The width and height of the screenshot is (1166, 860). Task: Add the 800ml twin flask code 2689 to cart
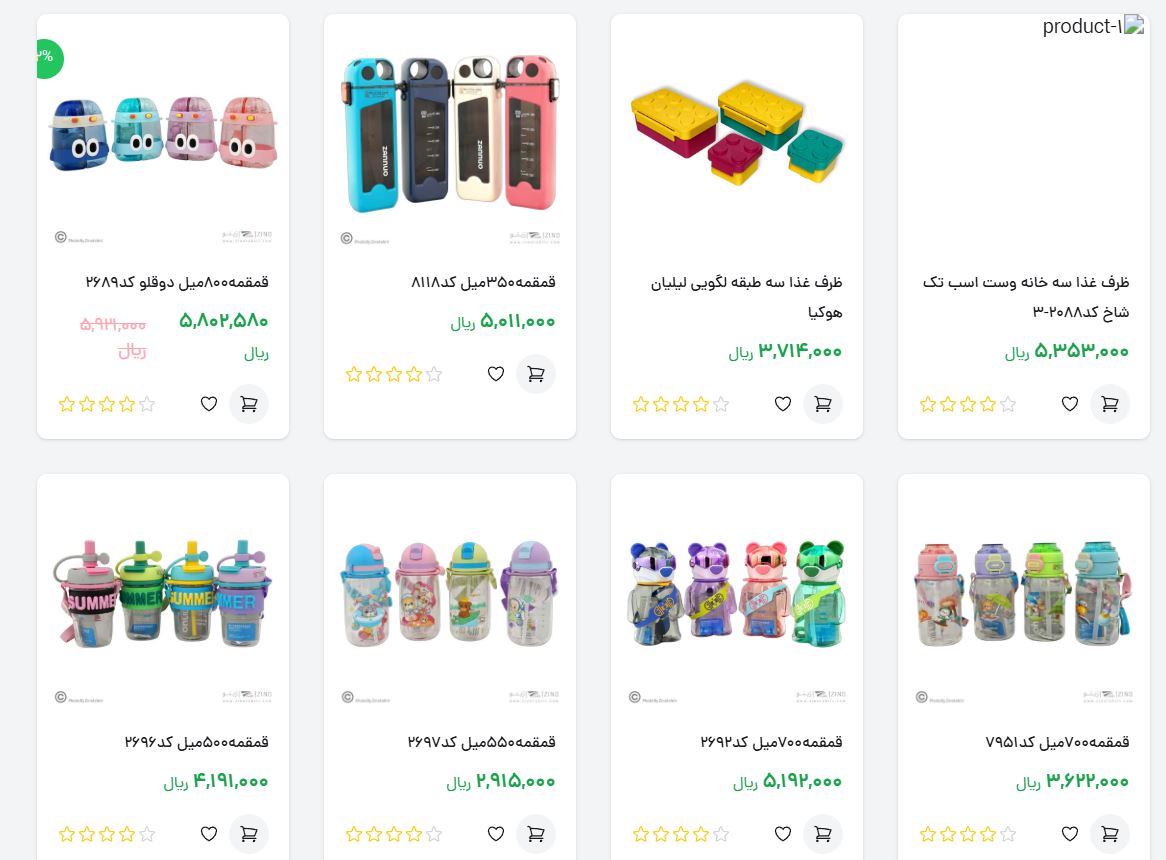pyautogui.click(x=248, y=404)
